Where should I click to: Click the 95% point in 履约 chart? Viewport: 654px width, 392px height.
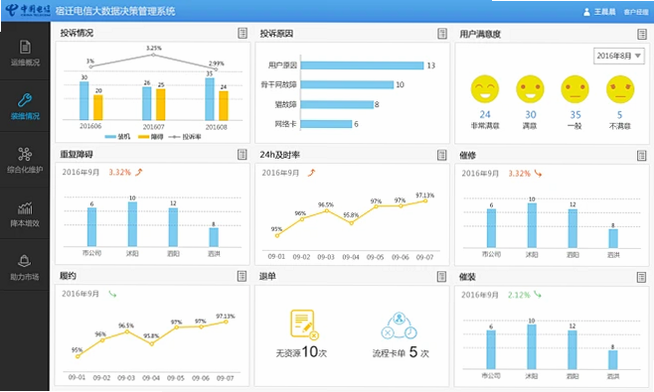click(78, 357)
